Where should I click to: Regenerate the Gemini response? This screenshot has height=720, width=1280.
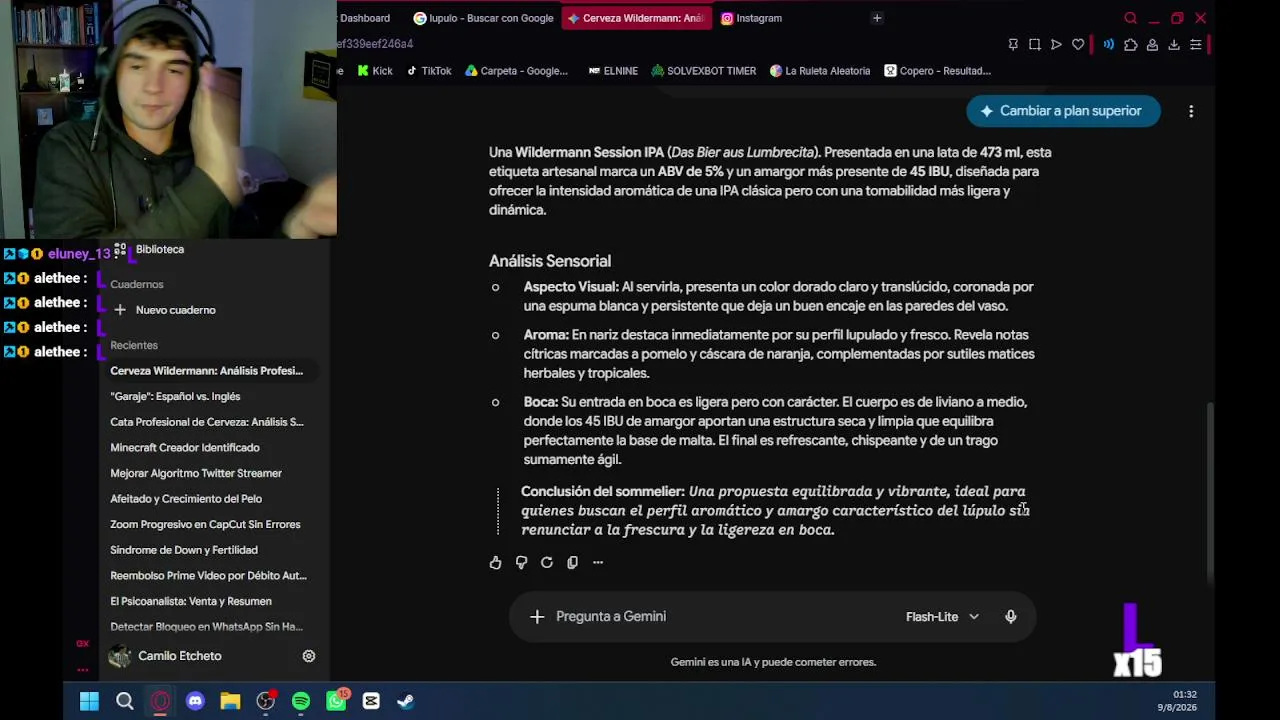[547, 562]
